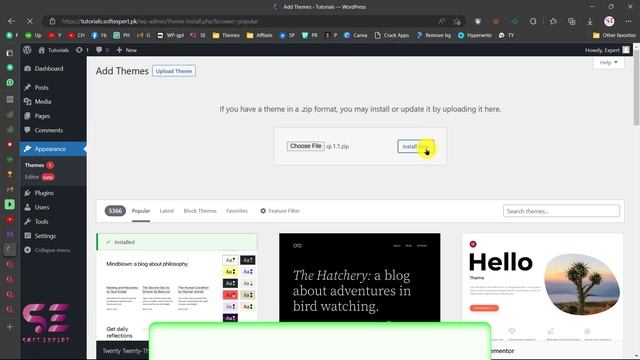The width and height of the screenshot is (640, 360).
Task: Open the Feature Filter options
Action: [280, 211]
